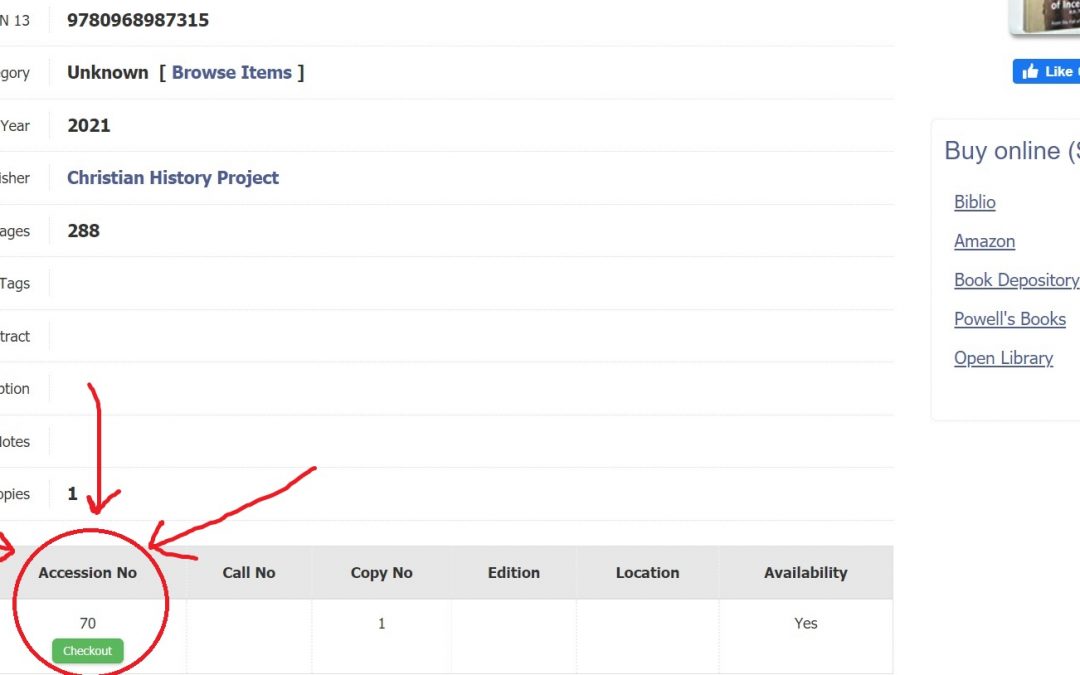Select the Call No column header
The image size is (1080, 675).
pyautogui.click(x=249, y=573)
